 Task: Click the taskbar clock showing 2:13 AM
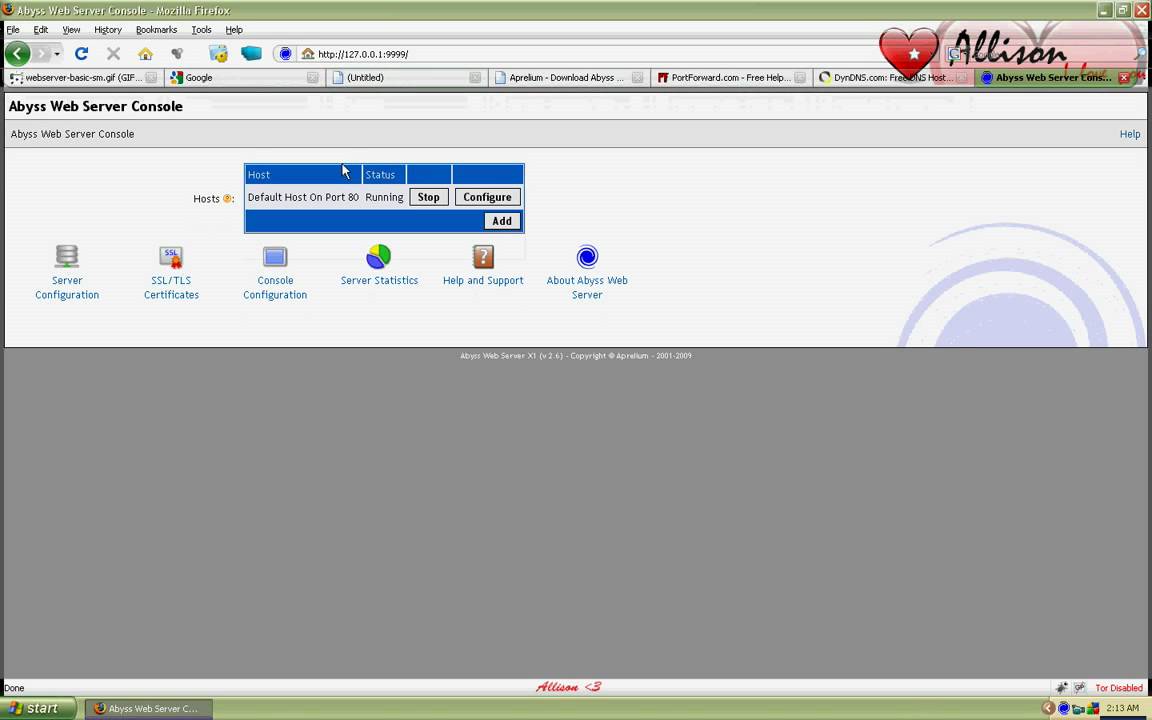click(1123, 708)
